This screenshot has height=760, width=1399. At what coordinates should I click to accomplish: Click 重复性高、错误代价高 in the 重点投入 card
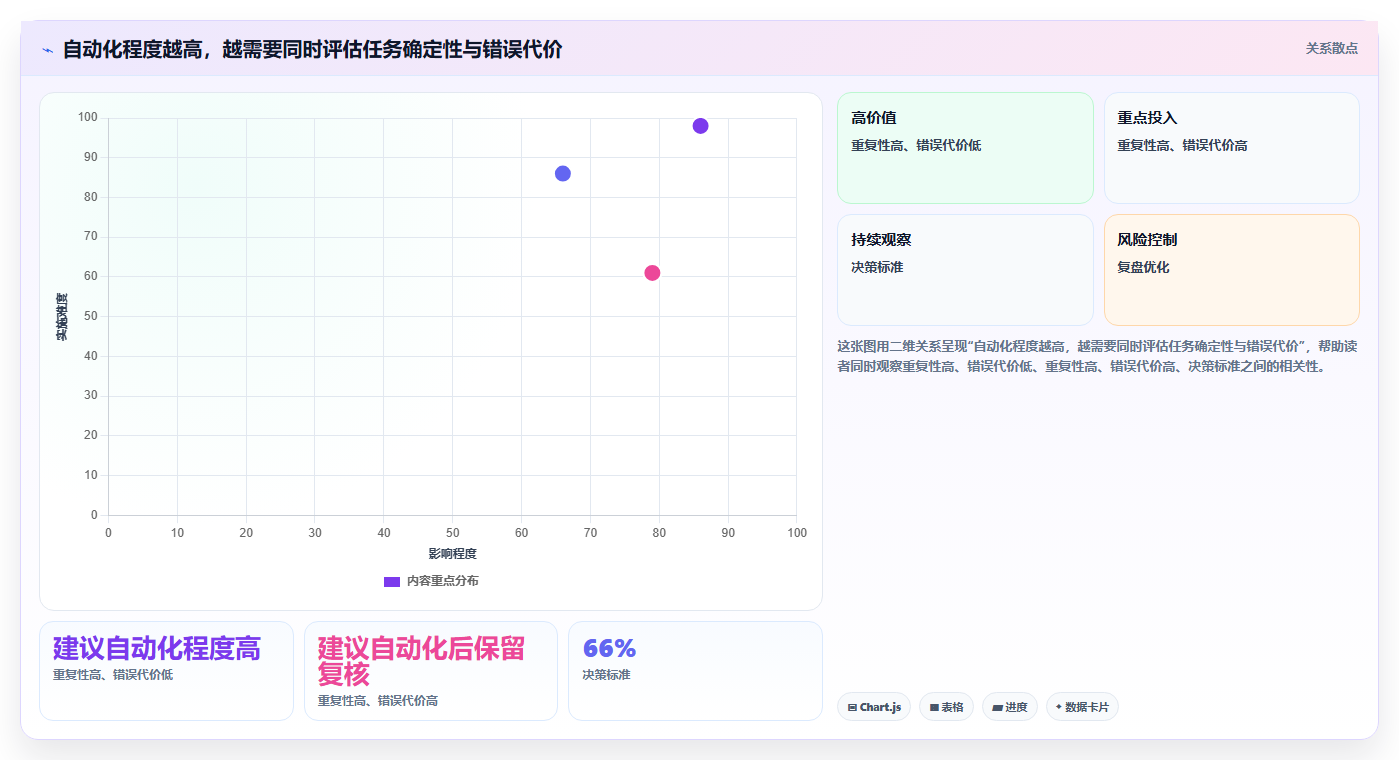point(1182,146)
